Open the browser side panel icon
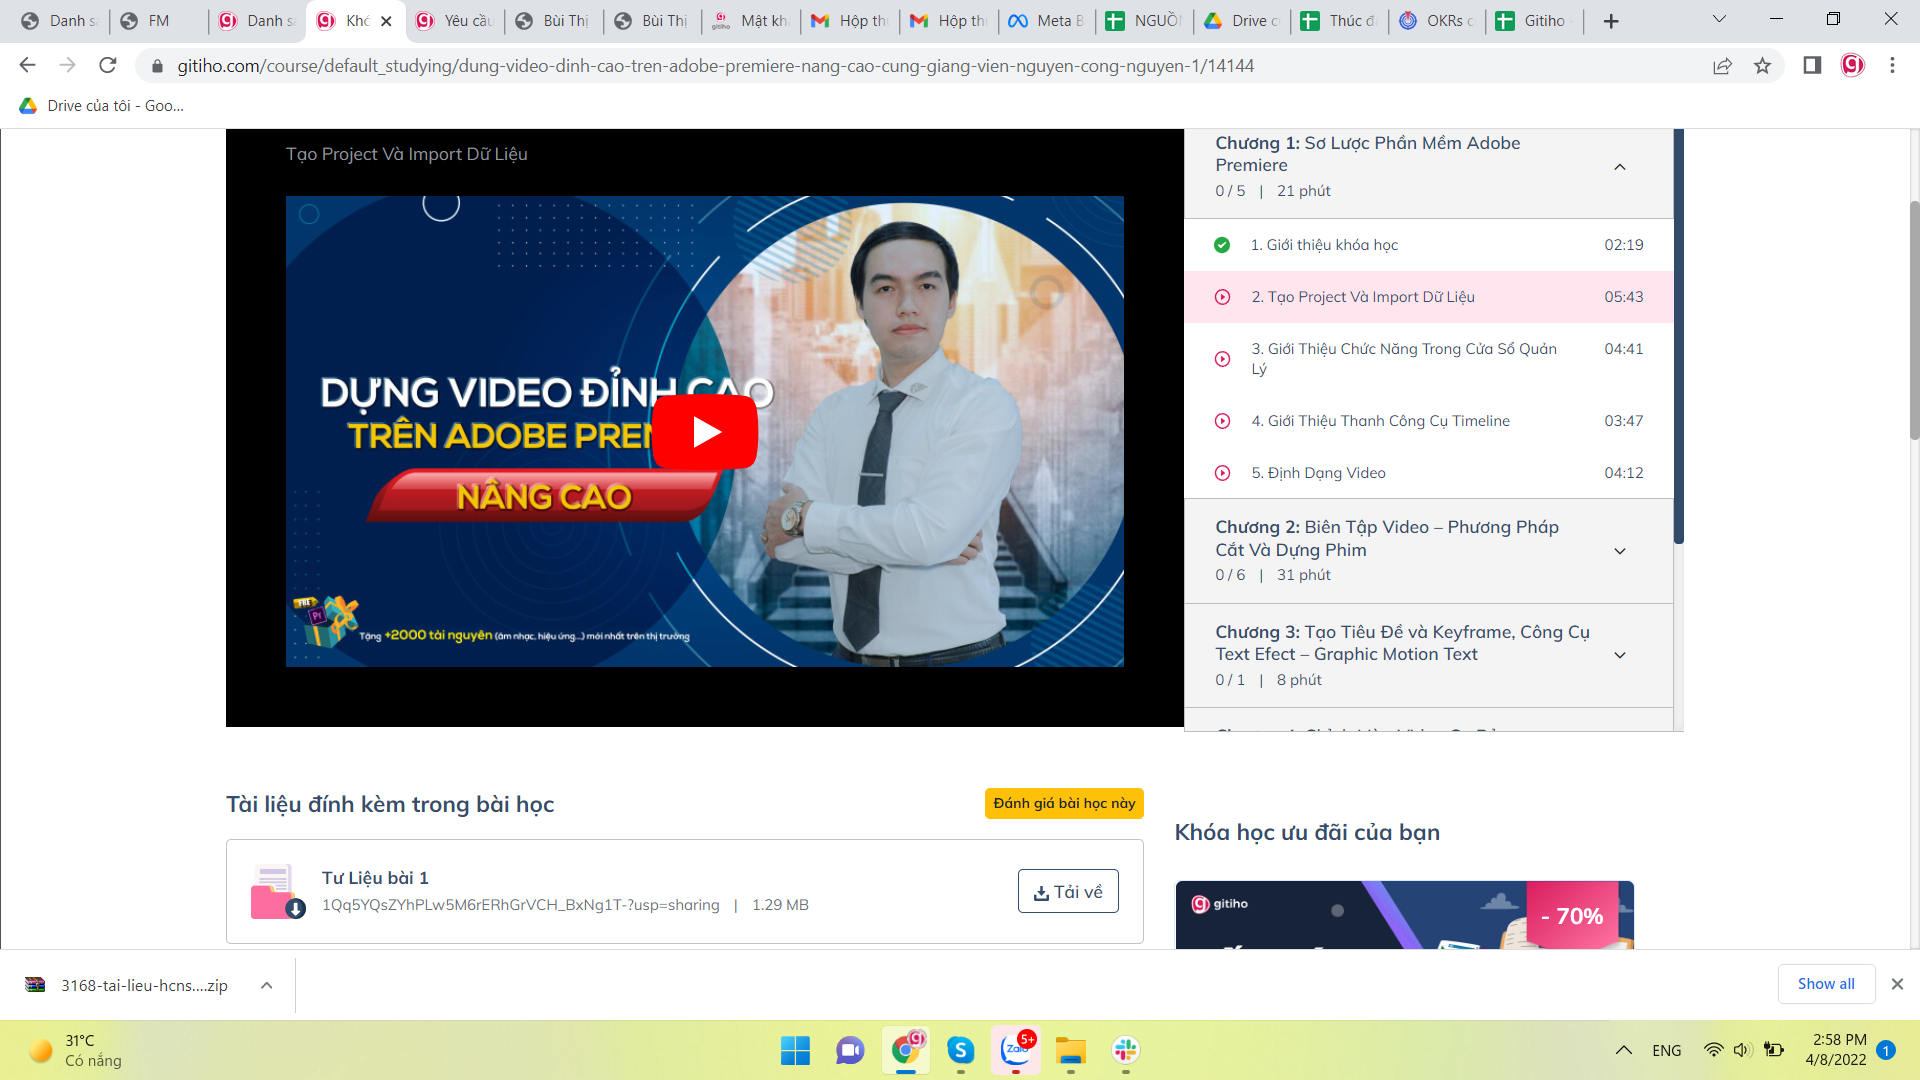Image resolution: width=1920 pixels, height=1080 pixels. (1812, 65)
